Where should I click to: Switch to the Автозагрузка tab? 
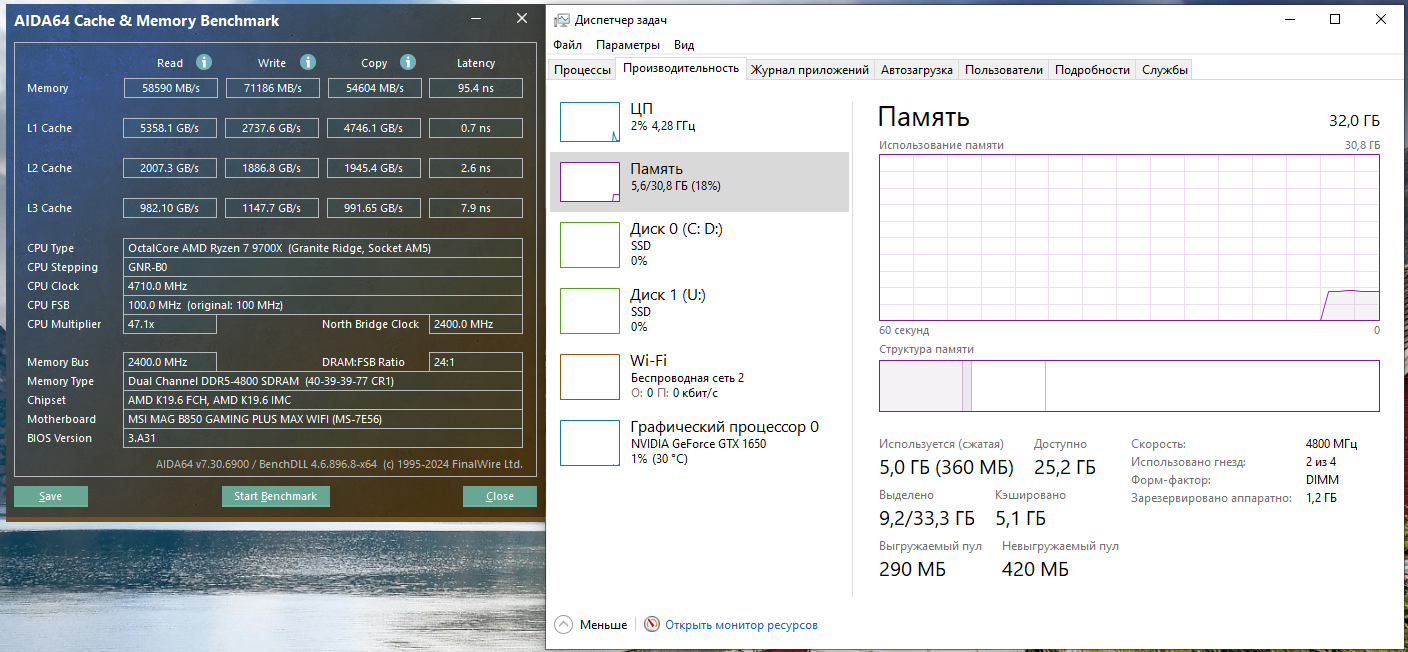coord(916,70)
